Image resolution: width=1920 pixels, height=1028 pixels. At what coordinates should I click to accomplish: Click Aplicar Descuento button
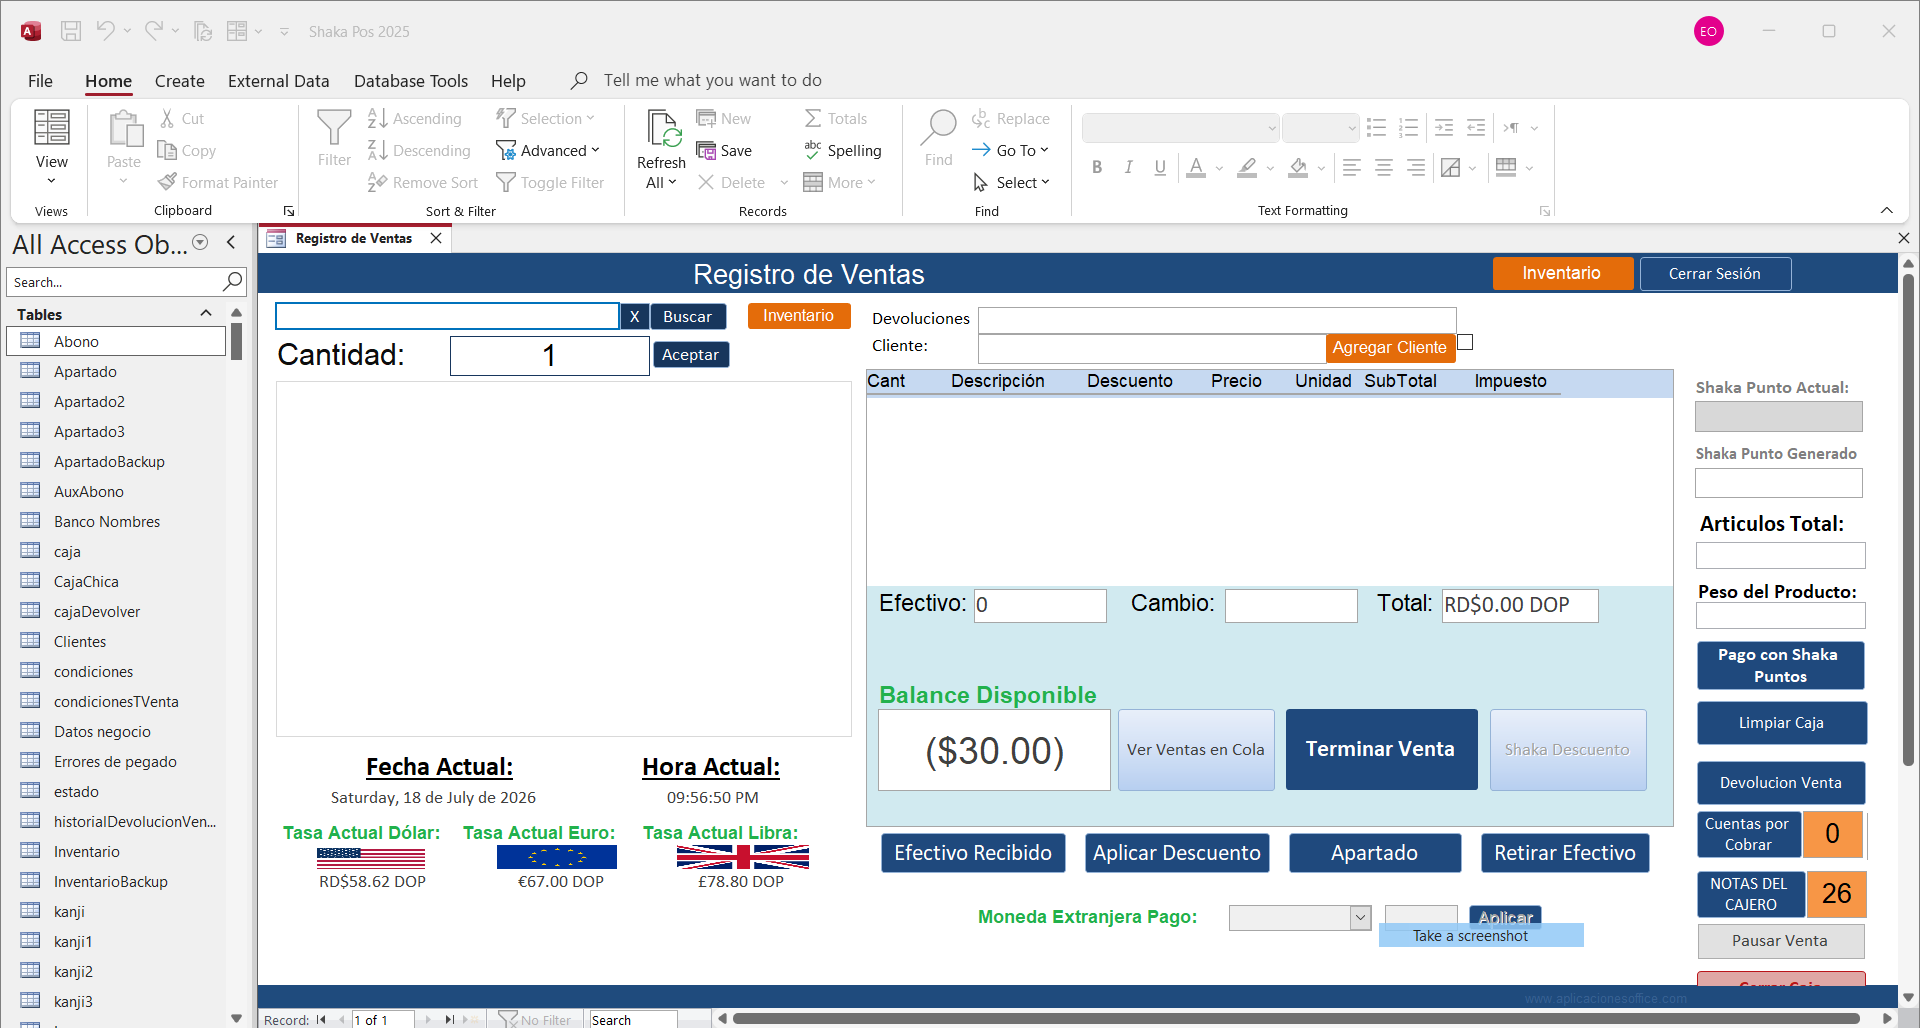tap(1177, 852)
